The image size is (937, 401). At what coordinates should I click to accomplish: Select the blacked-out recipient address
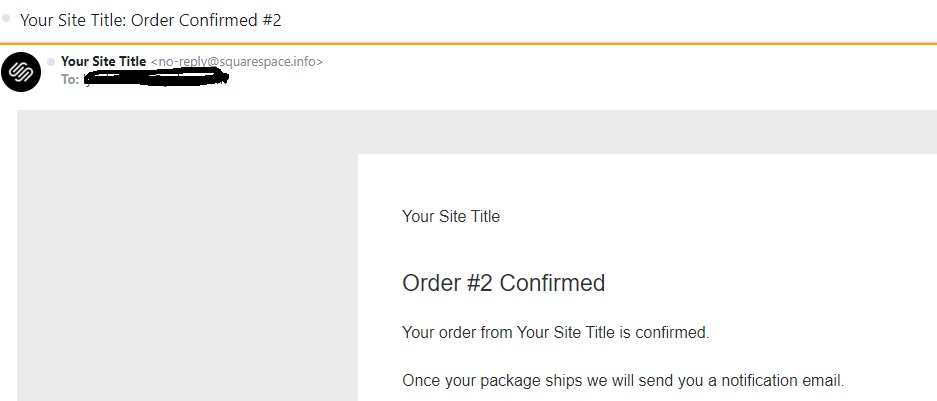[155, 78]
